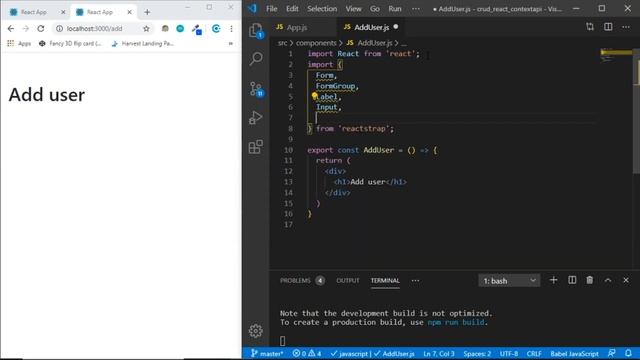The width and height of the screenshot is (640, 360).
Task: Bookmark this page with the star icon
Action: tap(146, 29)
